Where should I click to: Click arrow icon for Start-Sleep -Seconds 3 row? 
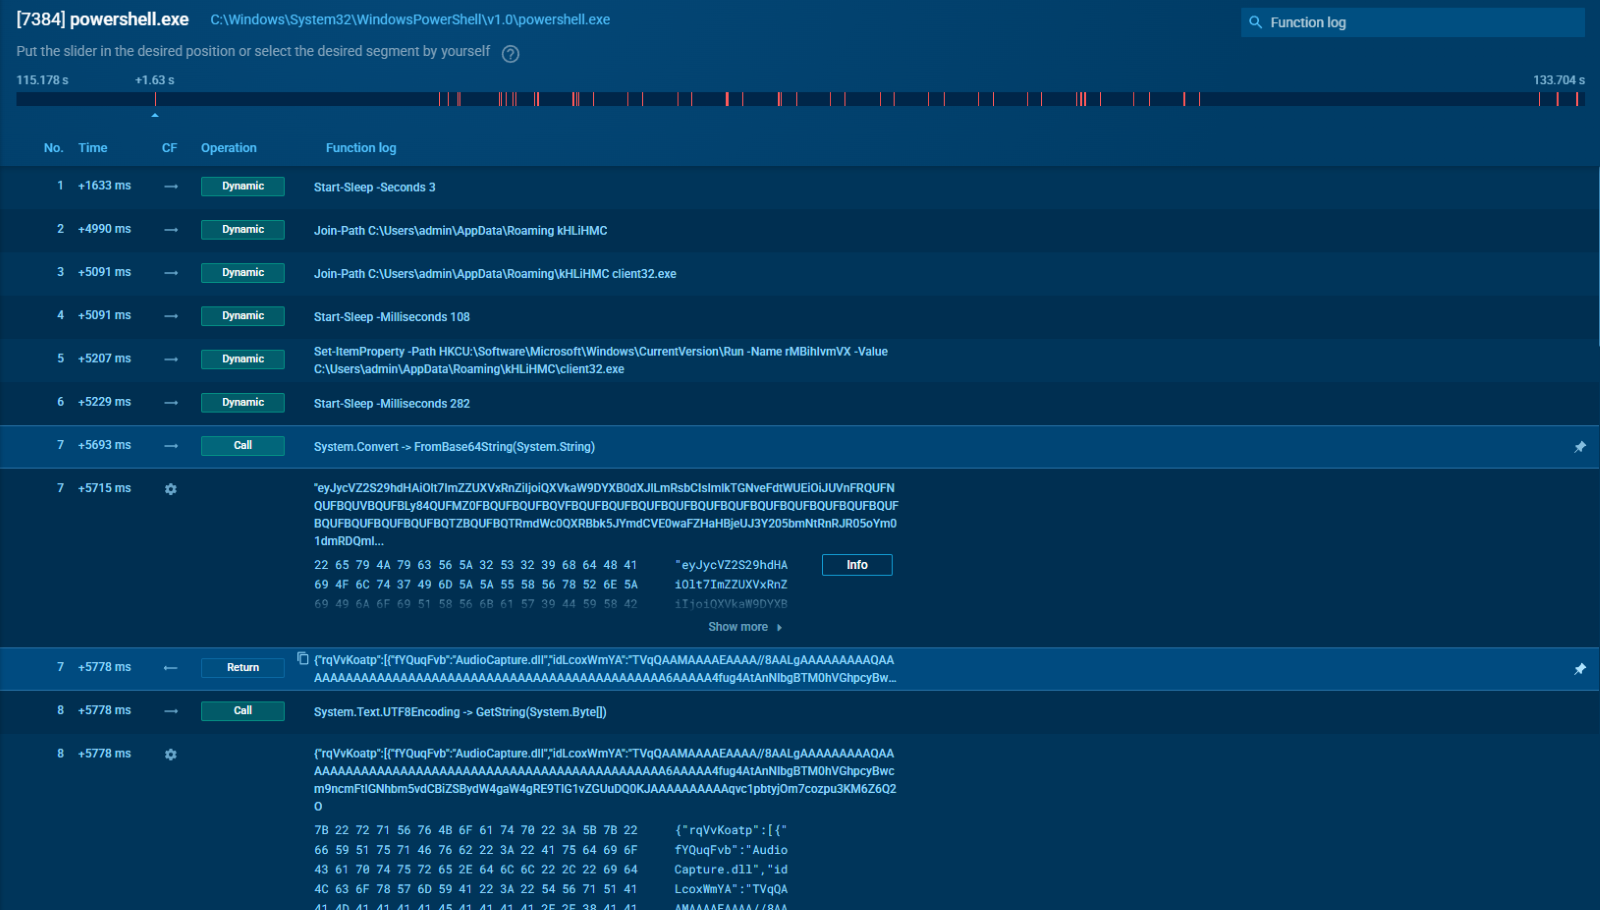[171, 187]
